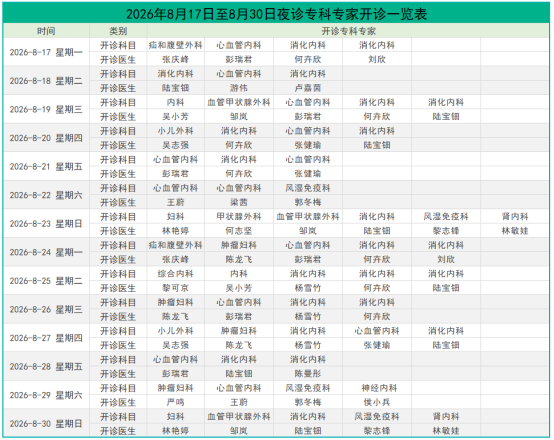
Task: Select the 类别 column header
Action: (x=118, y=31)
